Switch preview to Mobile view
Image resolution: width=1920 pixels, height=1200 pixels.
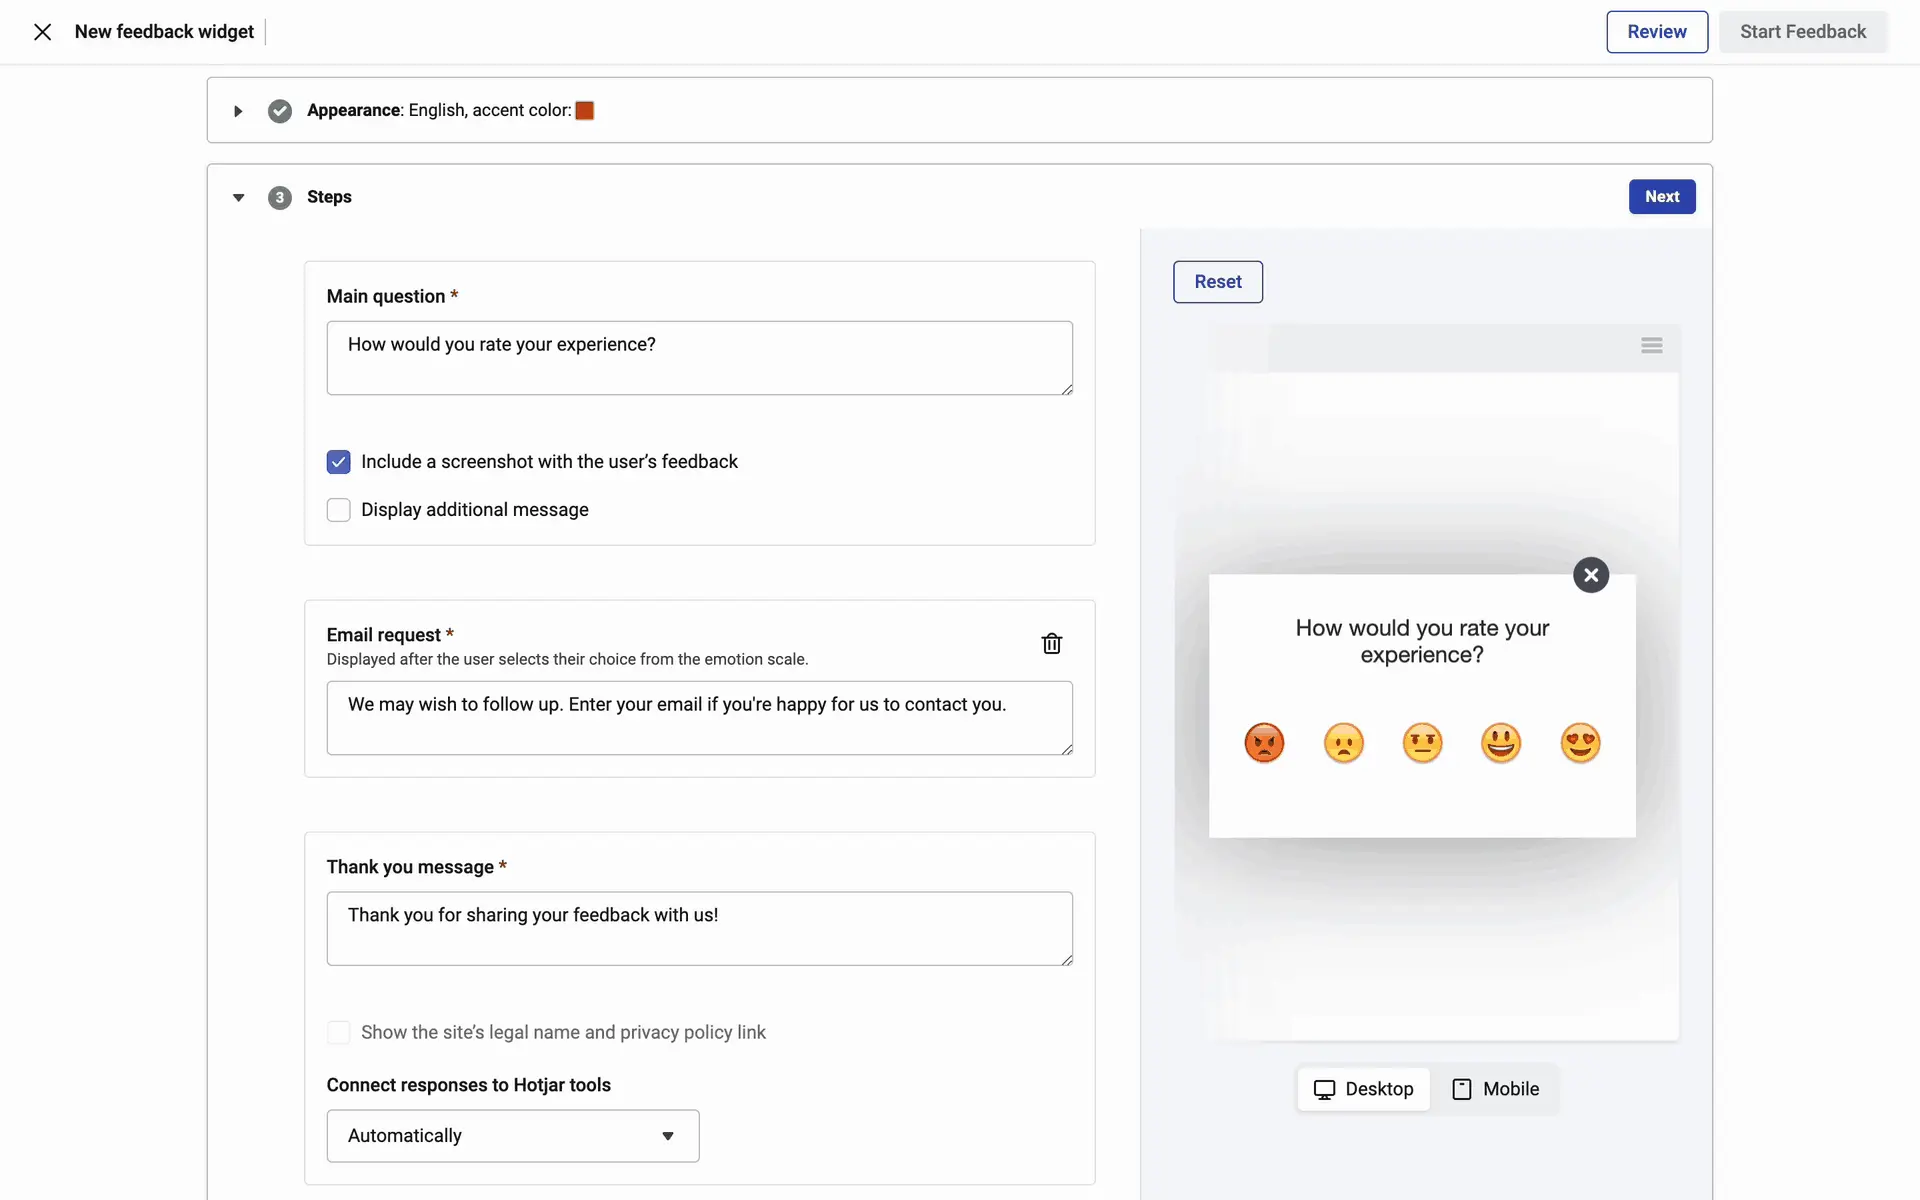(1495, 1089)
